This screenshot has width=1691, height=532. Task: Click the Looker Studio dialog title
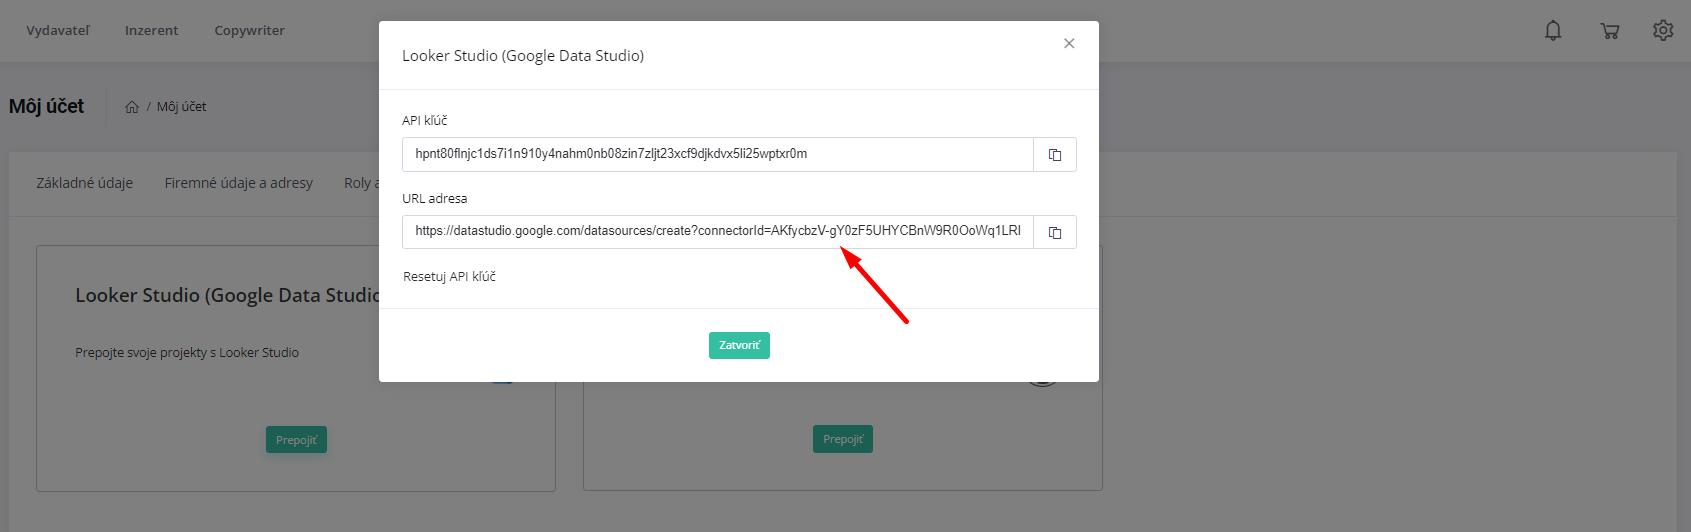coord(523,56)
